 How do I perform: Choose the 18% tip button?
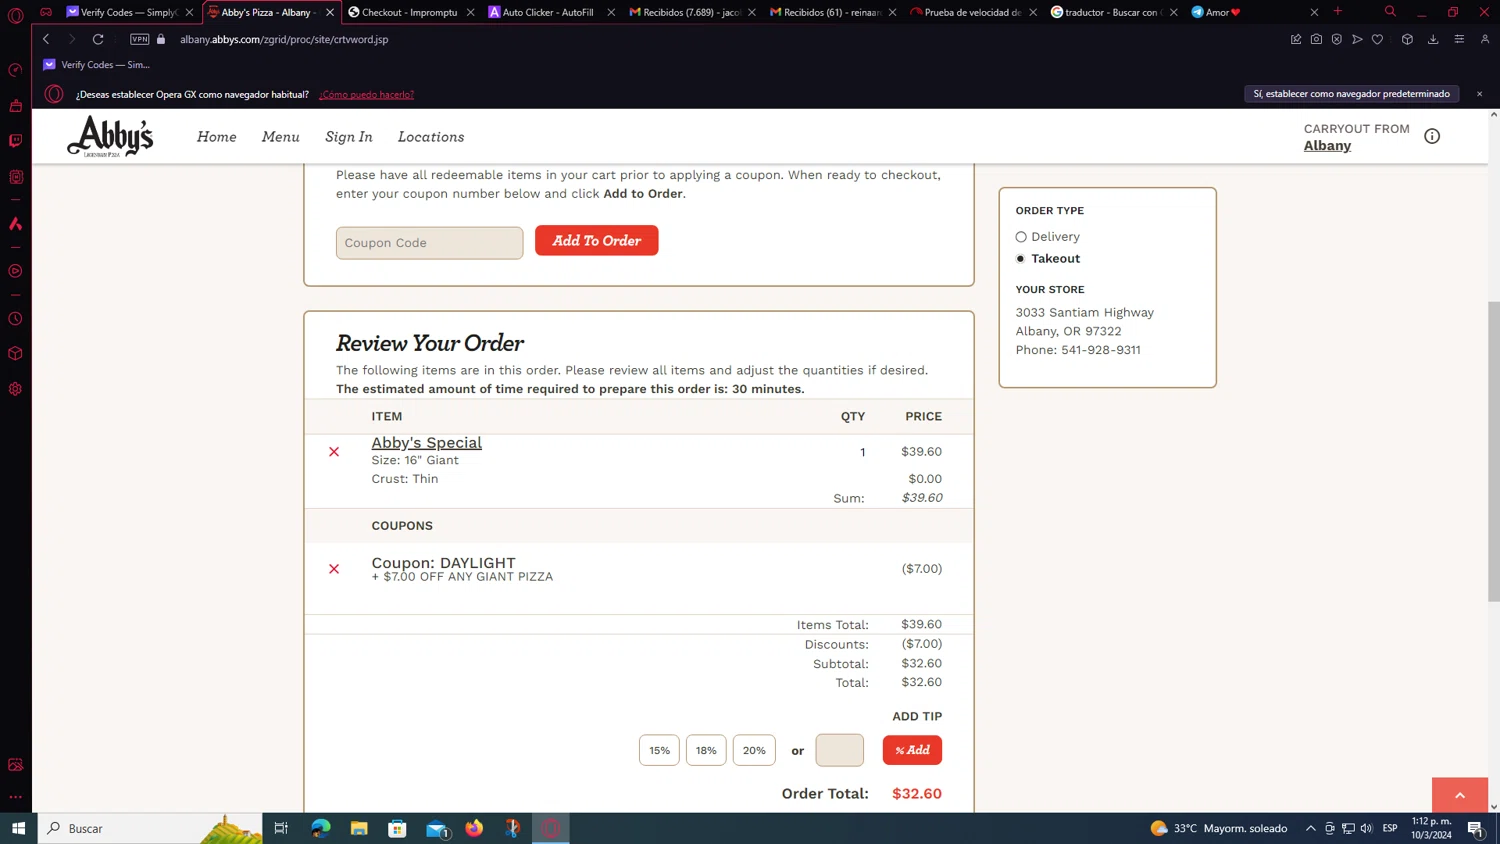coord(706,750)
